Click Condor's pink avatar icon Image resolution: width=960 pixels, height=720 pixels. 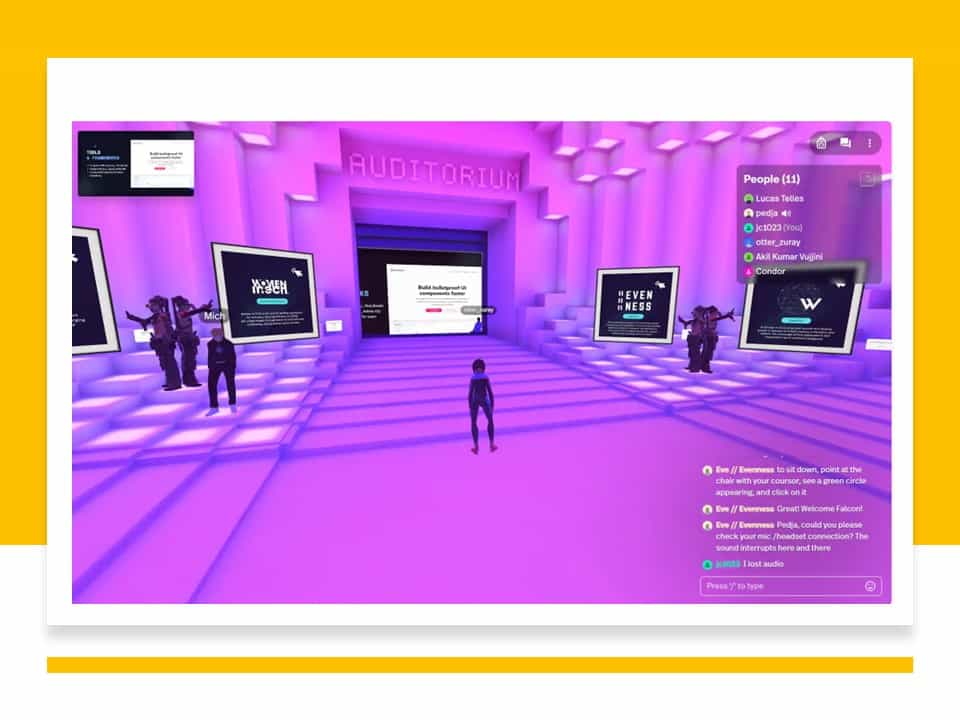(x=748, y=271)
